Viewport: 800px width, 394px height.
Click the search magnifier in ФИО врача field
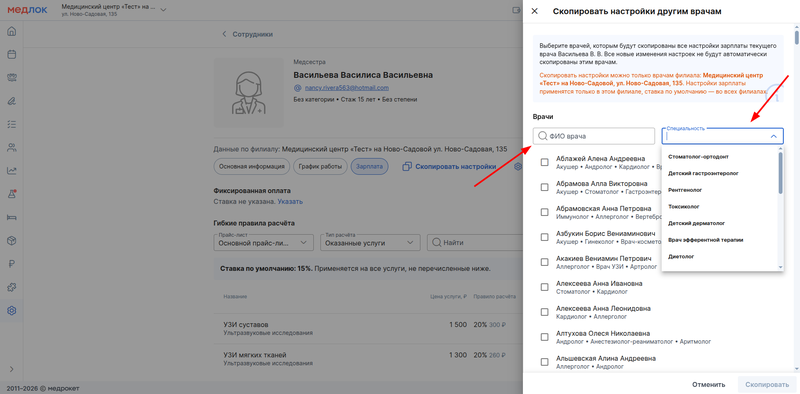542,136
